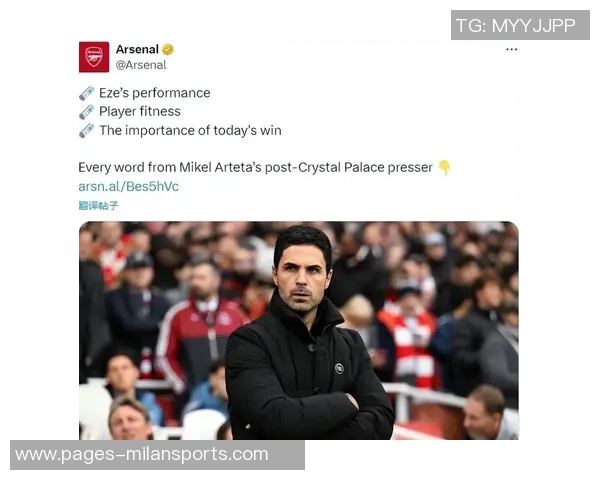The image size is (600, 480).
Task: Open the arsn.al/Bes5hVc link
Action: (129, 186)
